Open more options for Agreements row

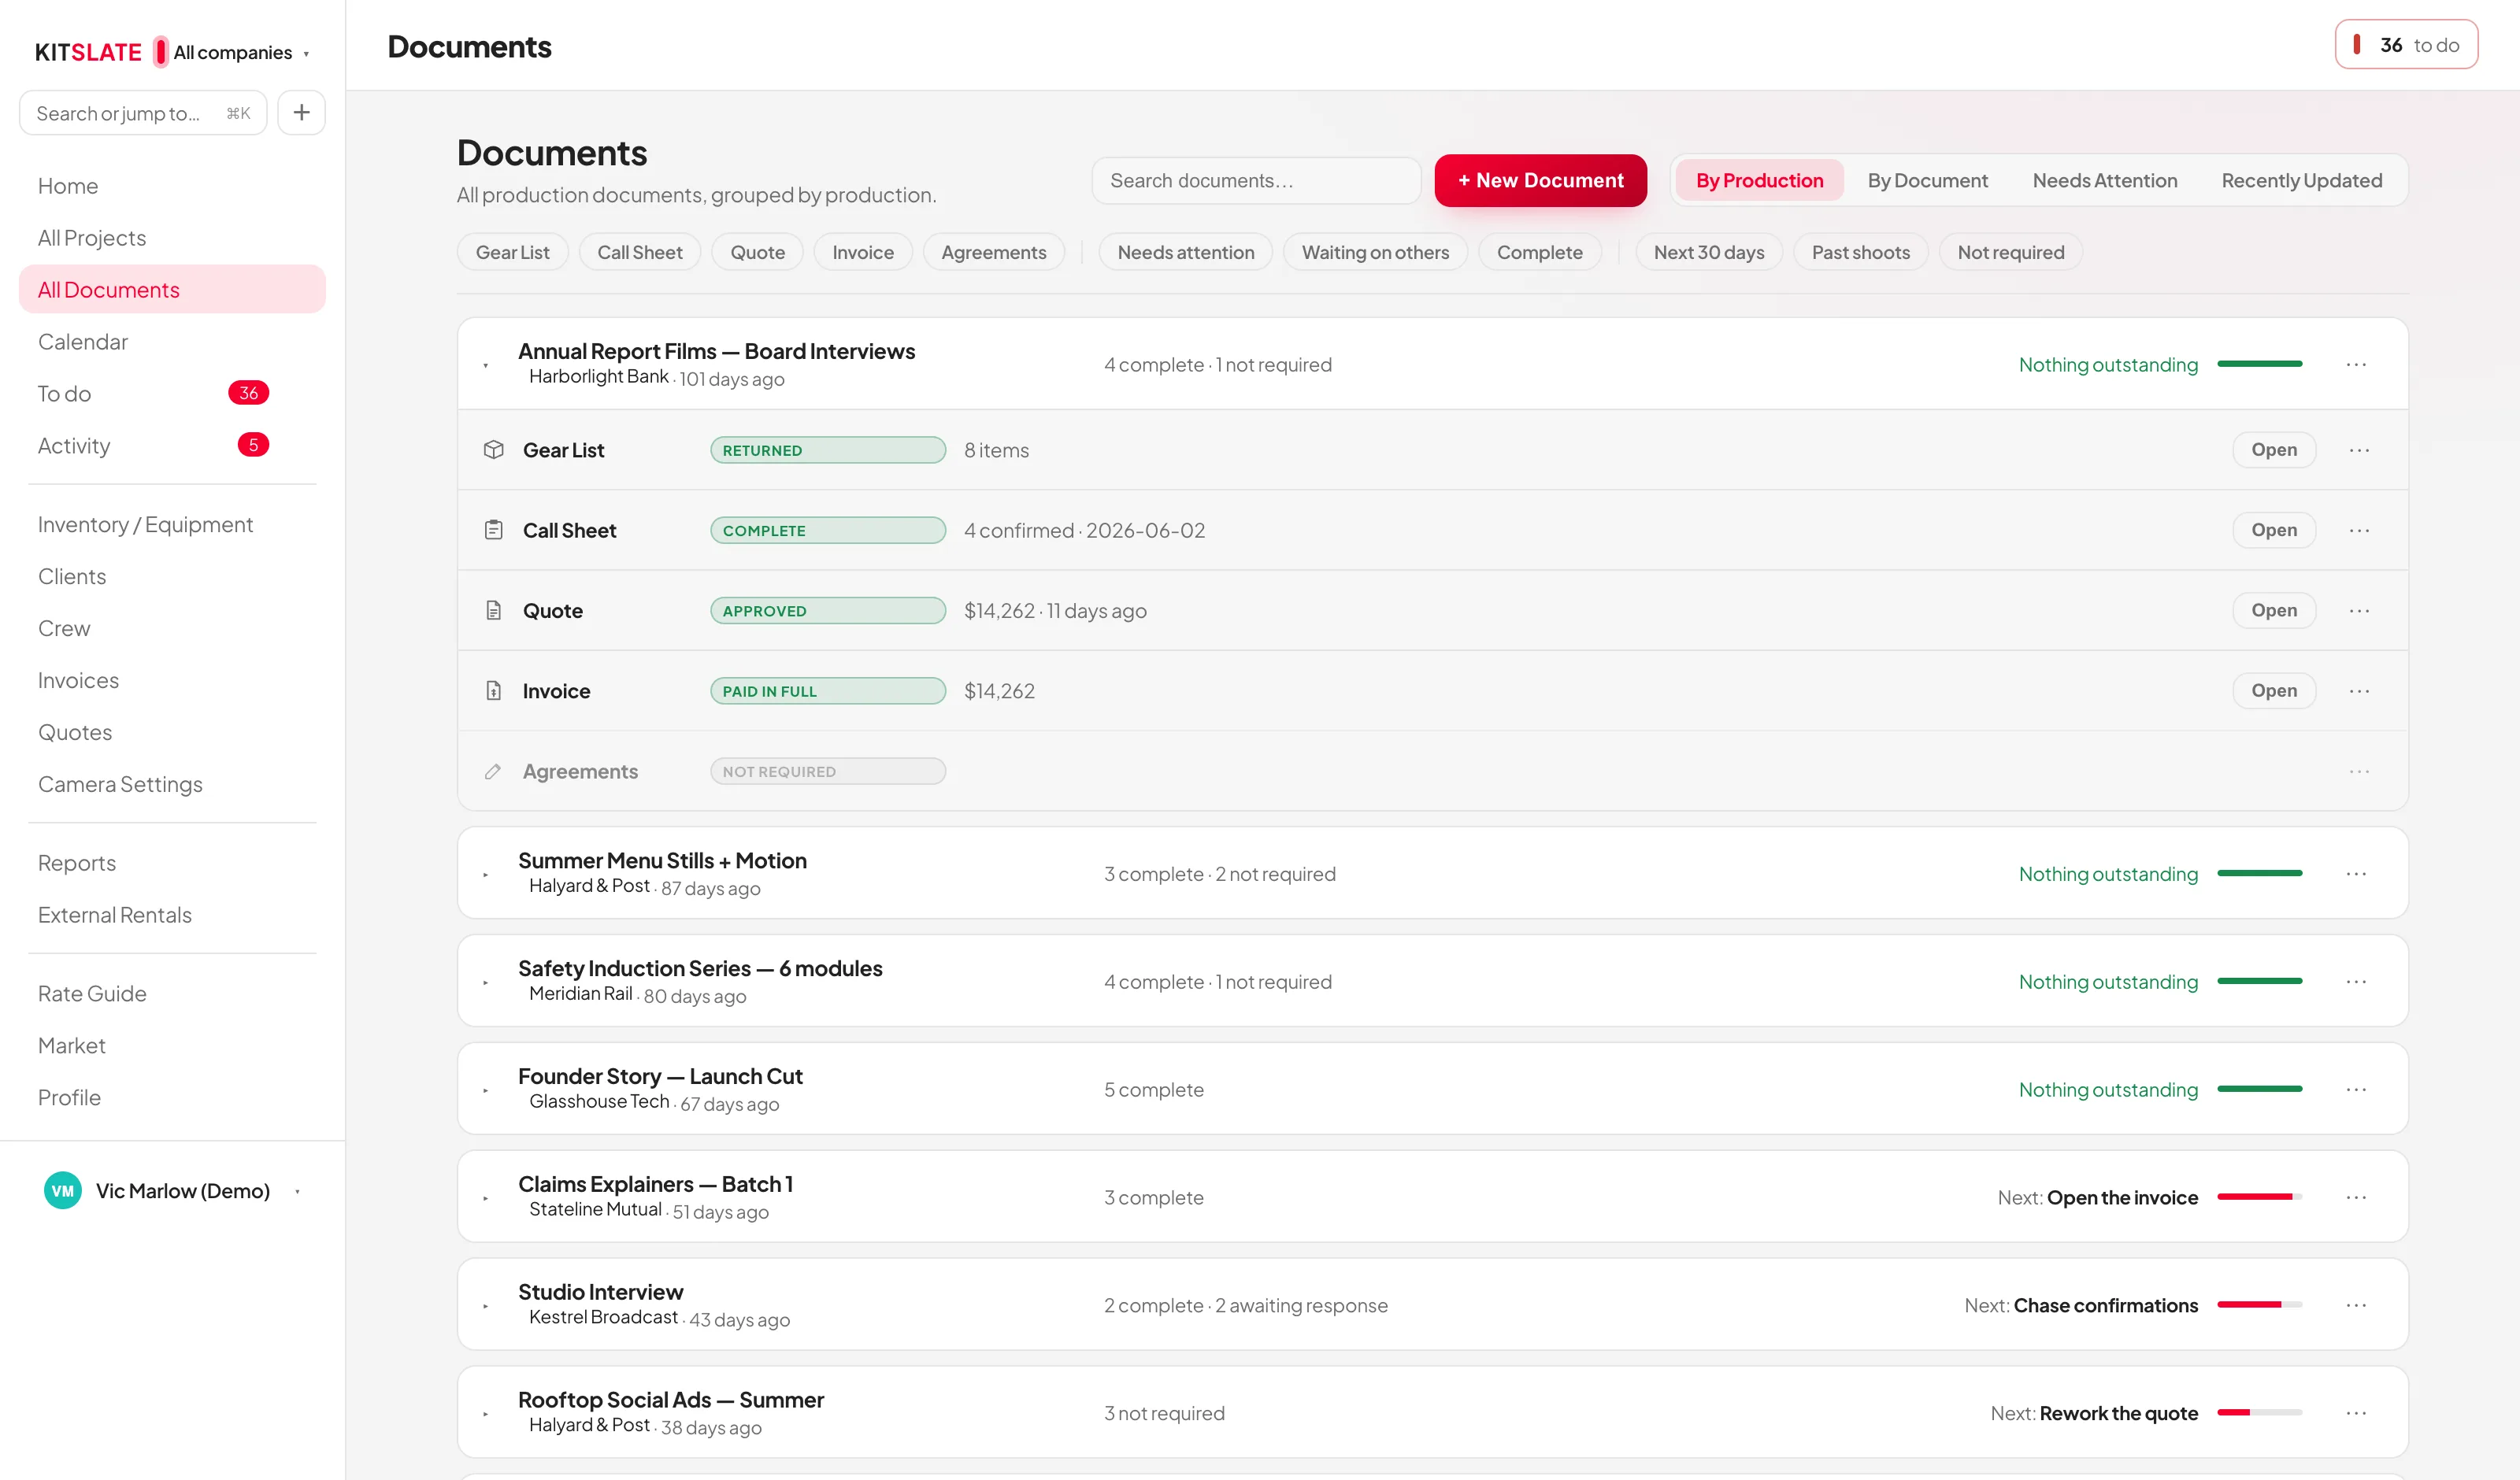tap(2359, 771)
